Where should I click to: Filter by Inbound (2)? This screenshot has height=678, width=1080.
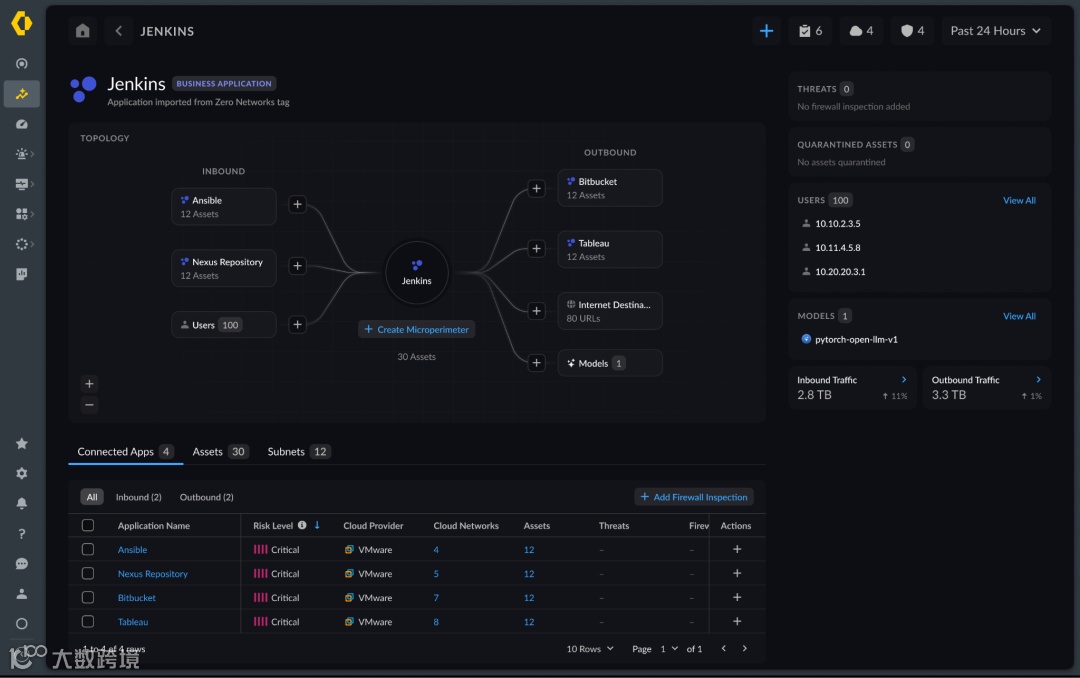[x=138, y=497]
